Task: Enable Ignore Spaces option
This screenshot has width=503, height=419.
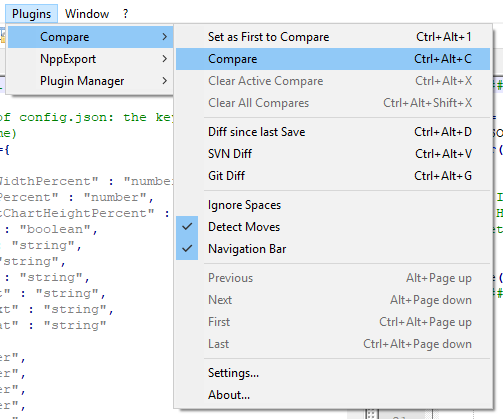Action: pyautogui.click(x=333, y=205)
